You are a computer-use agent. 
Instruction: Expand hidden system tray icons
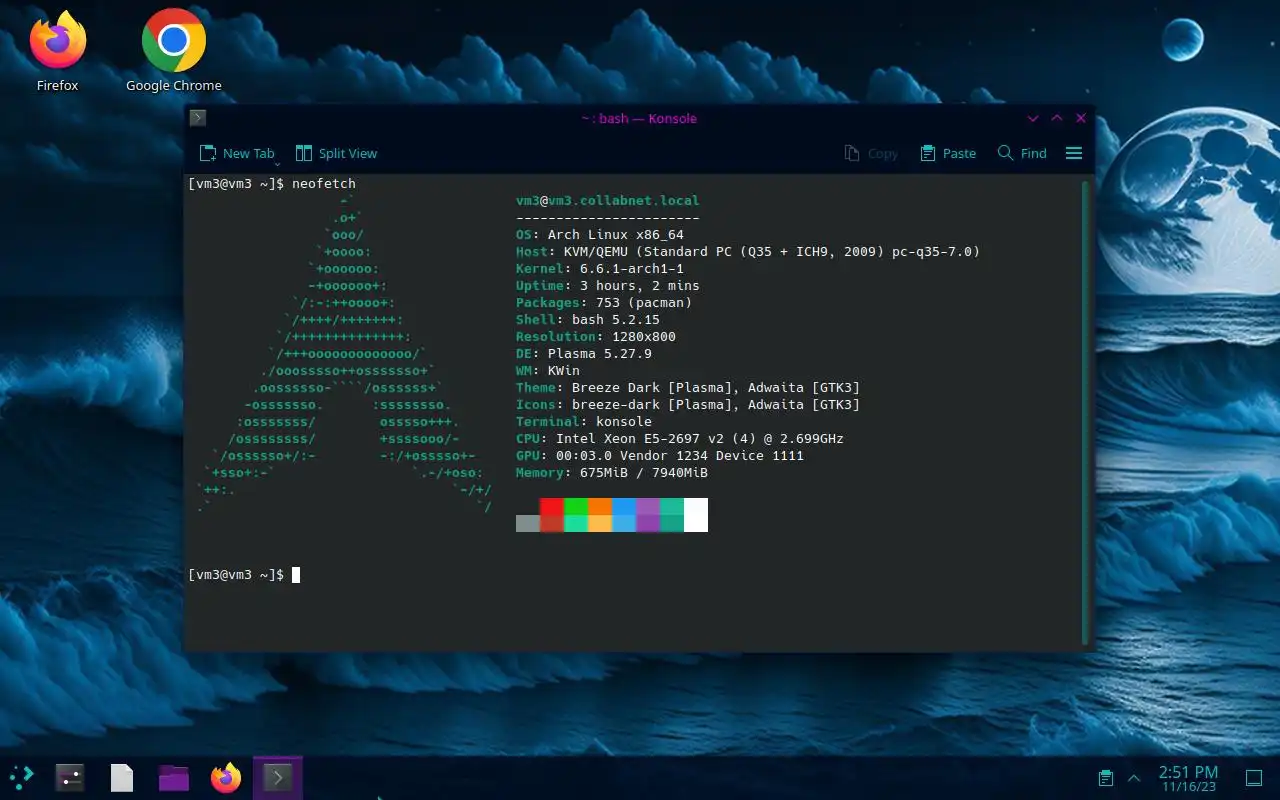click(1134, 778)
